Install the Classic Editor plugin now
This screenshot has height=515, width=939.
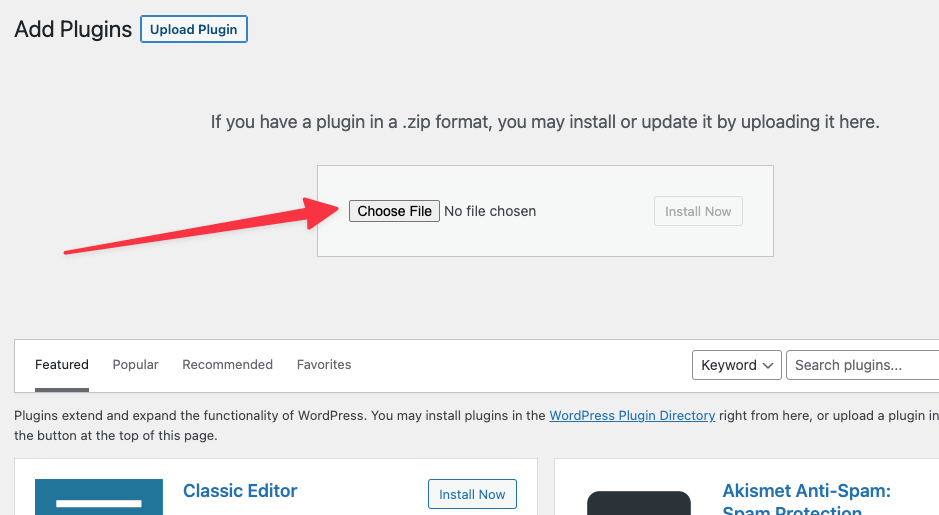click(x=472, y=494)
